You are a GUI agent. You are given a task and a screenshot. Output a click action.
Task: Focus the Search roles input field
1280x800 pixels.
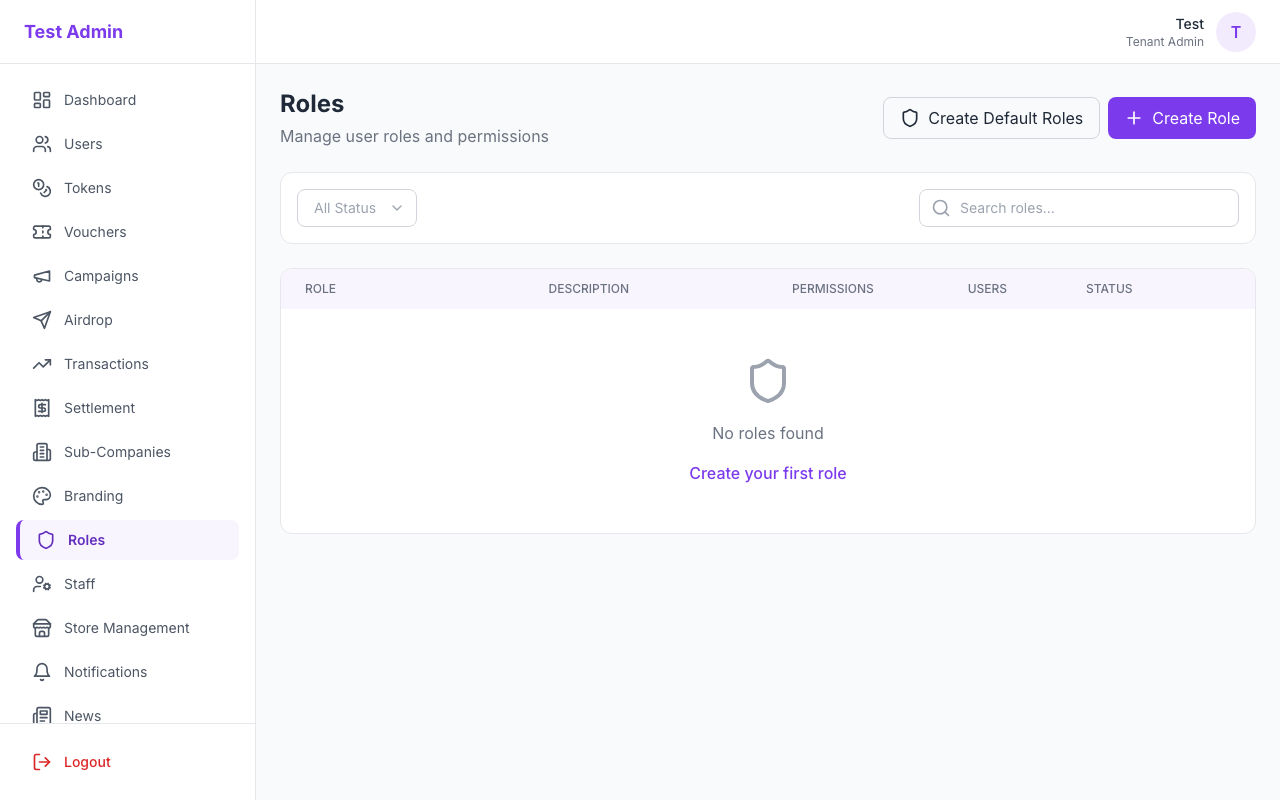(x=1090, y=208)
